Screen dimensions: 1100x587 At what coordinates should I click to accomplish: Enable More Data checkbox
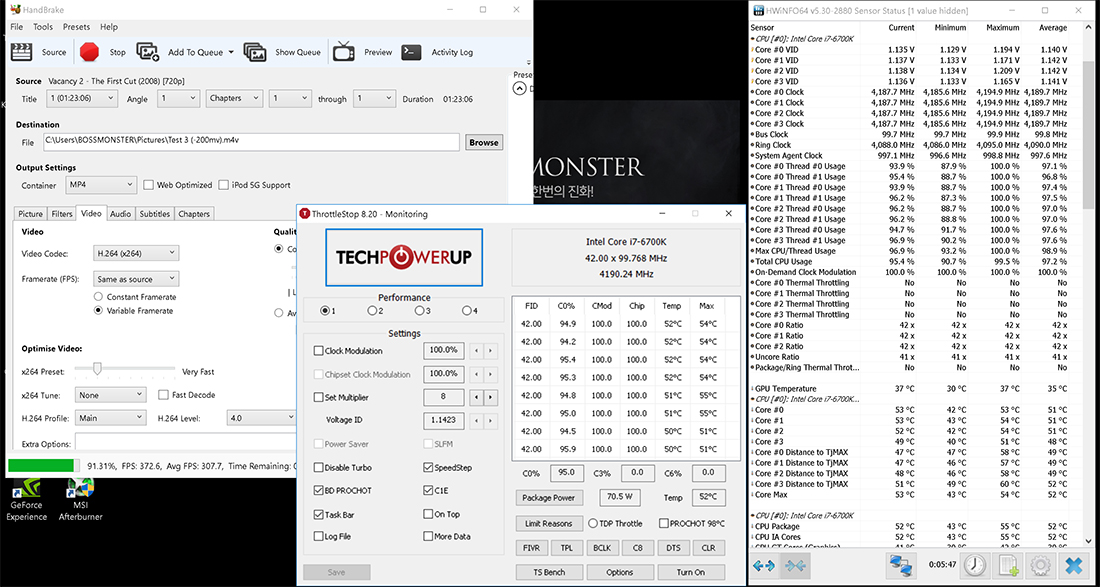tap(428, 537)
